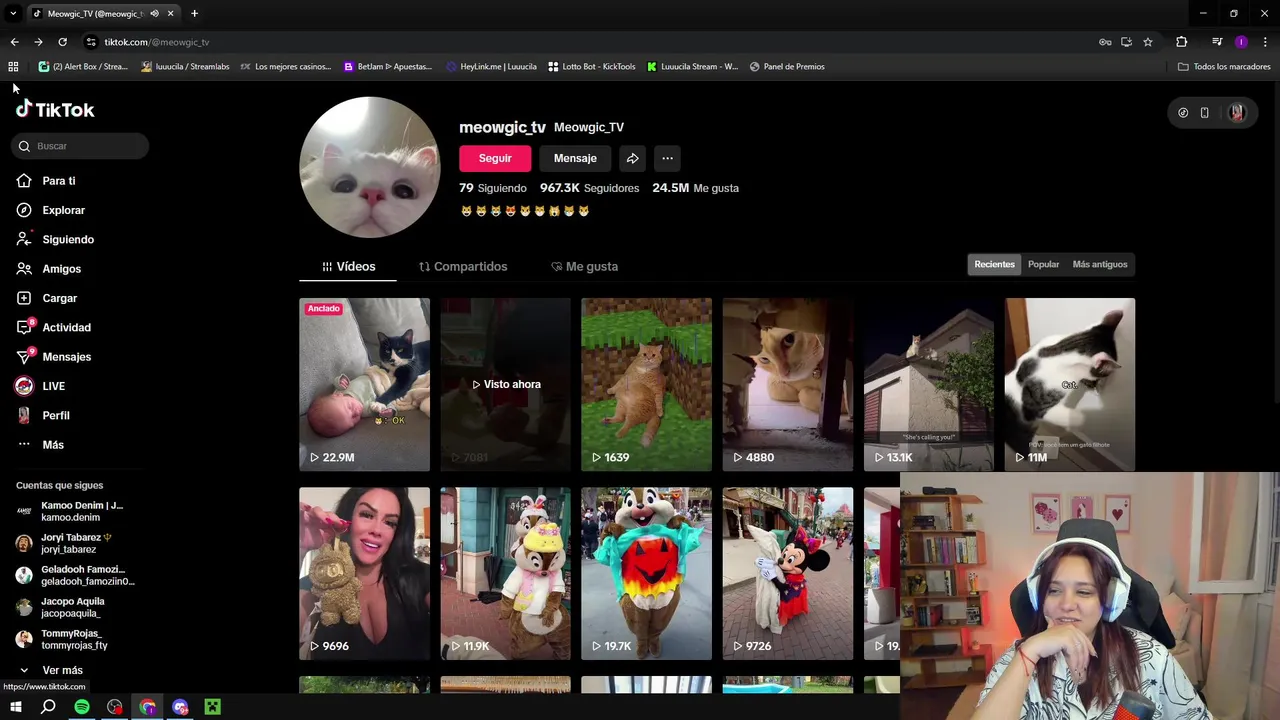
Task: Bookmark page with star icon
Action: (x=1148, y=42)
